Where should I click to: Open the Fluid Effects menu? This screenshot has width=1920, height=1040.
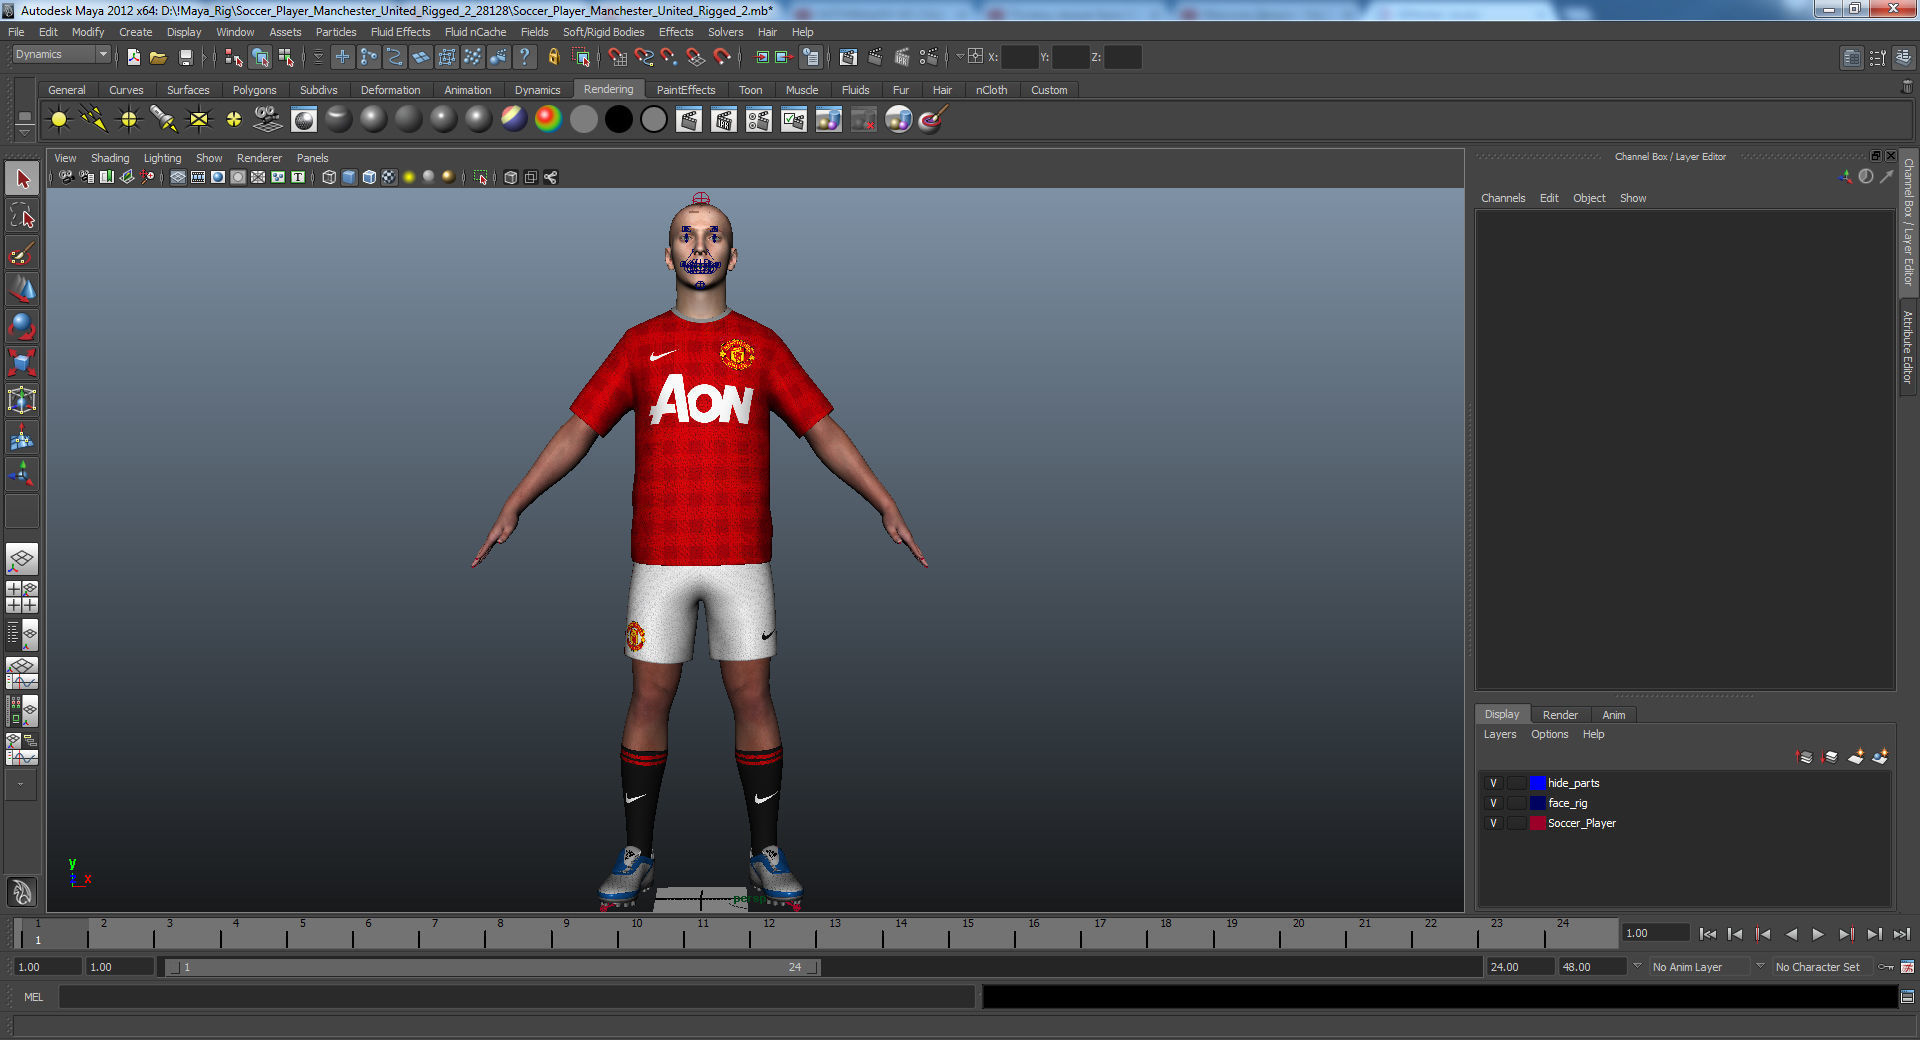tap(400, 32)
